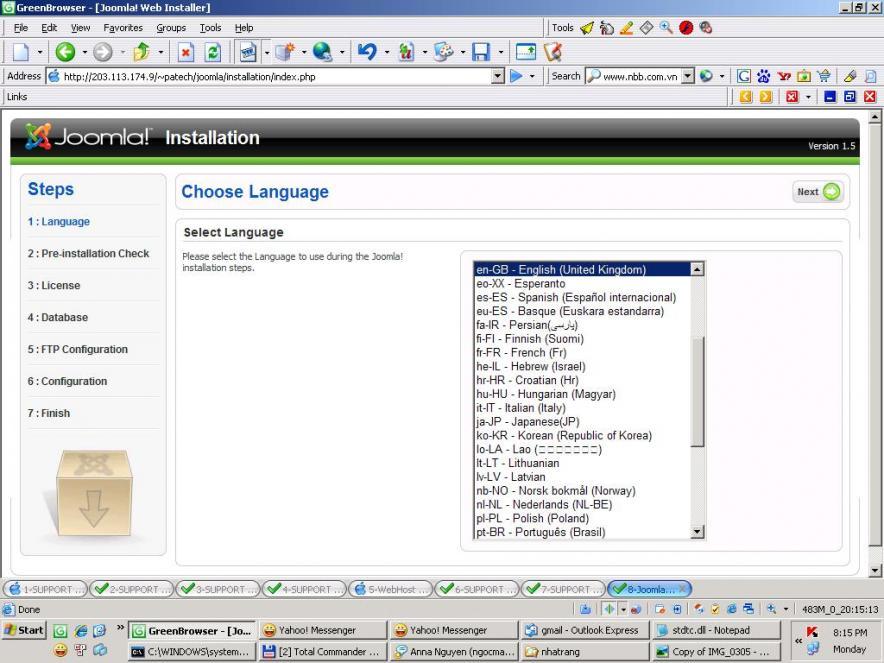The width and height of the screenshot is (884, 663).
Task: Expand the dropdown beside the Undo icon
Action: 387,52
